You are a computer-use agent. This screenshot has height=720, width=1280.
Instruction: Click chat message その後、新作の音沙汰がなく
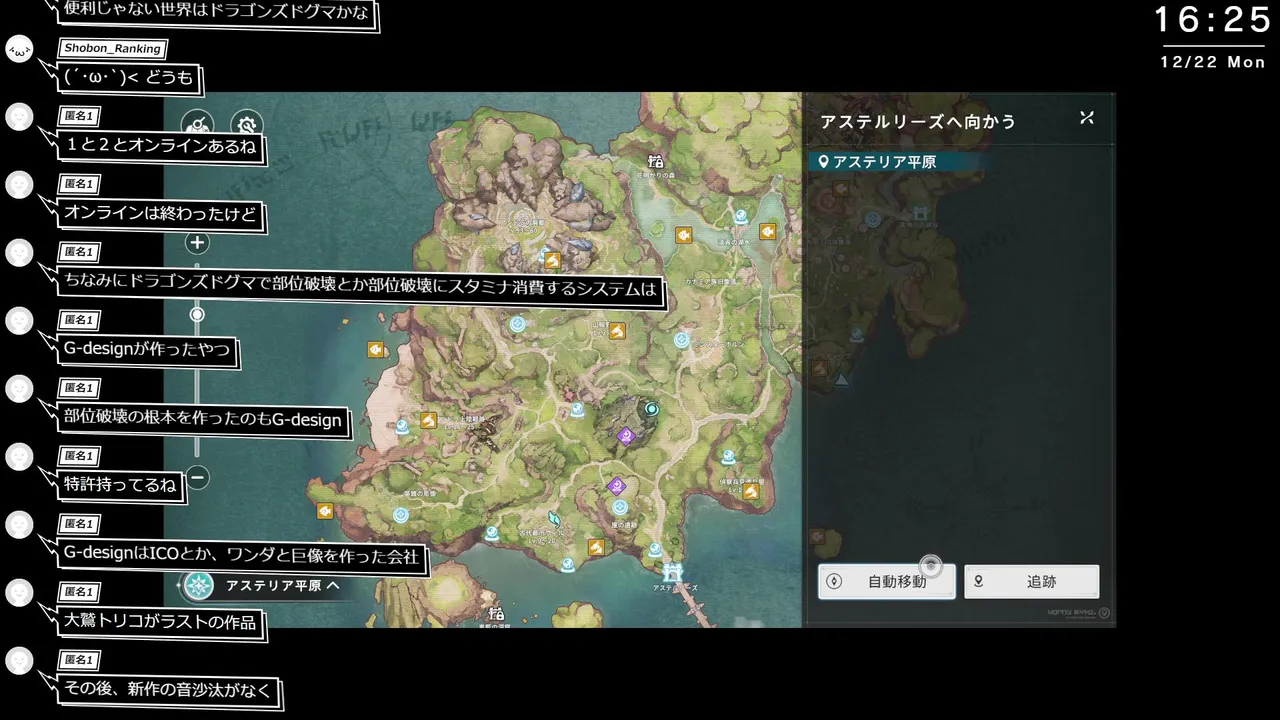168,690
